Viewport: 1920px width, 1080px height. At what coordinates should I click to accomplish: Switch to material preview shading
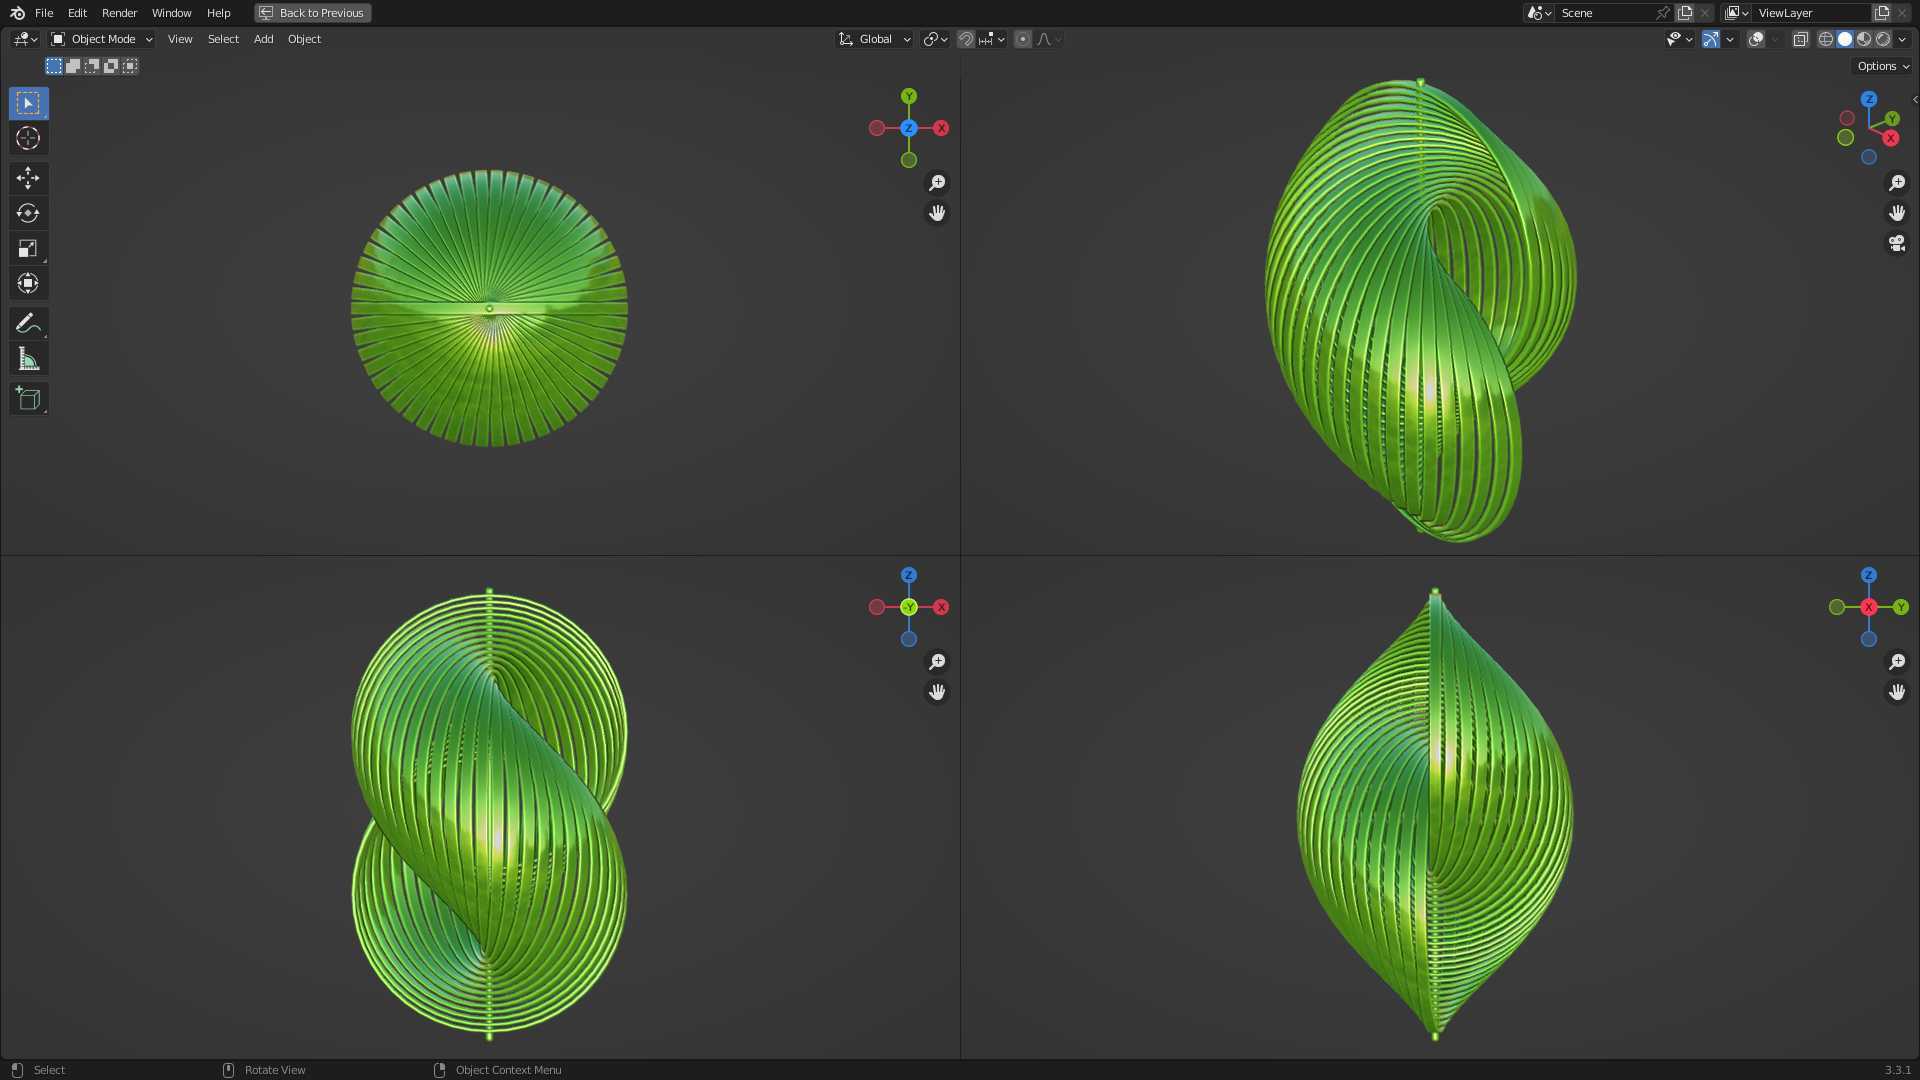[x=1864, y=39]
